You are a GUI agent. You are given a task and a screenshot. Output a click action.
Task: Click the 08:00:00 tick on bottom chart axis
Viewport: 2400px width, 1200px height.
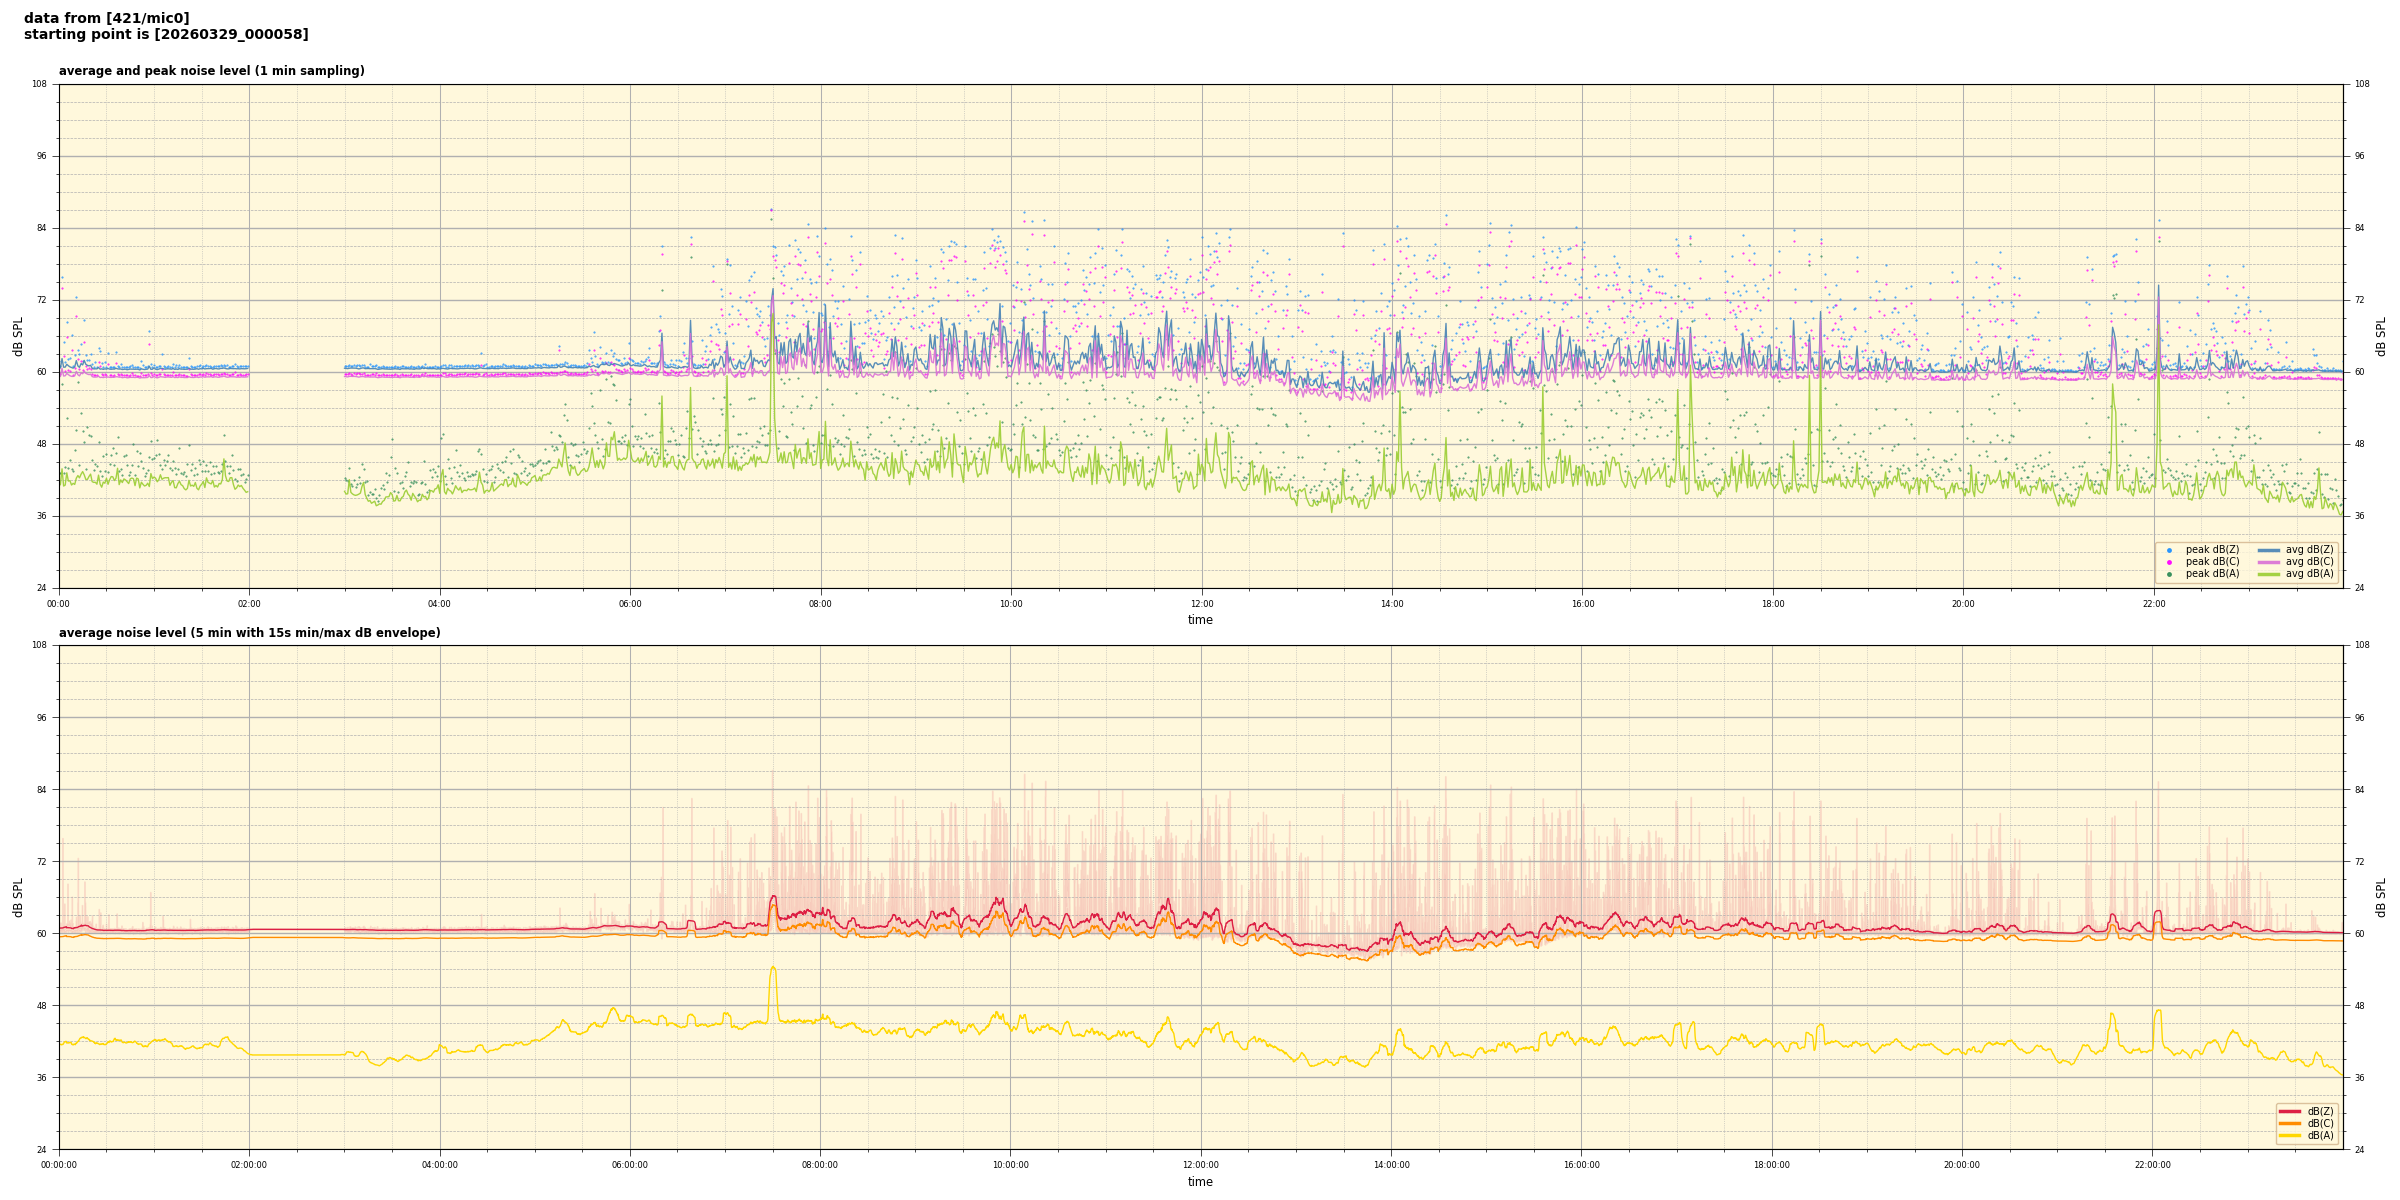click(x=820, y=1165)
